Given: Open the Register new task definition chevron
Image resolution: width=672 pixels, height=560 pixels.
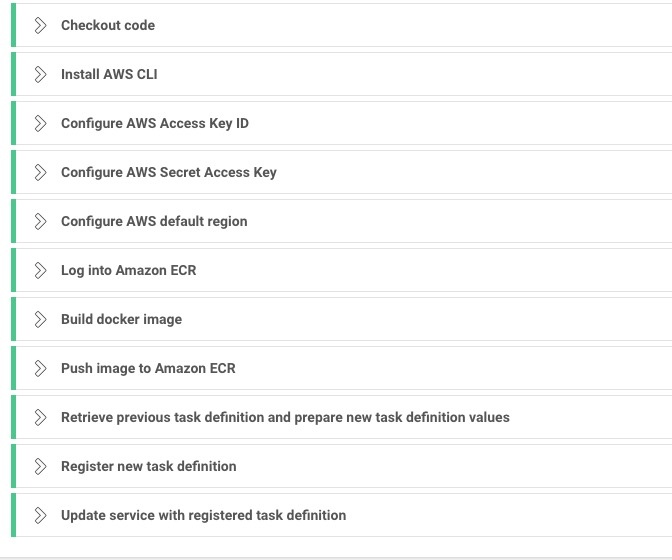Looking at the screenshot, I should click(x=40, y=466).
